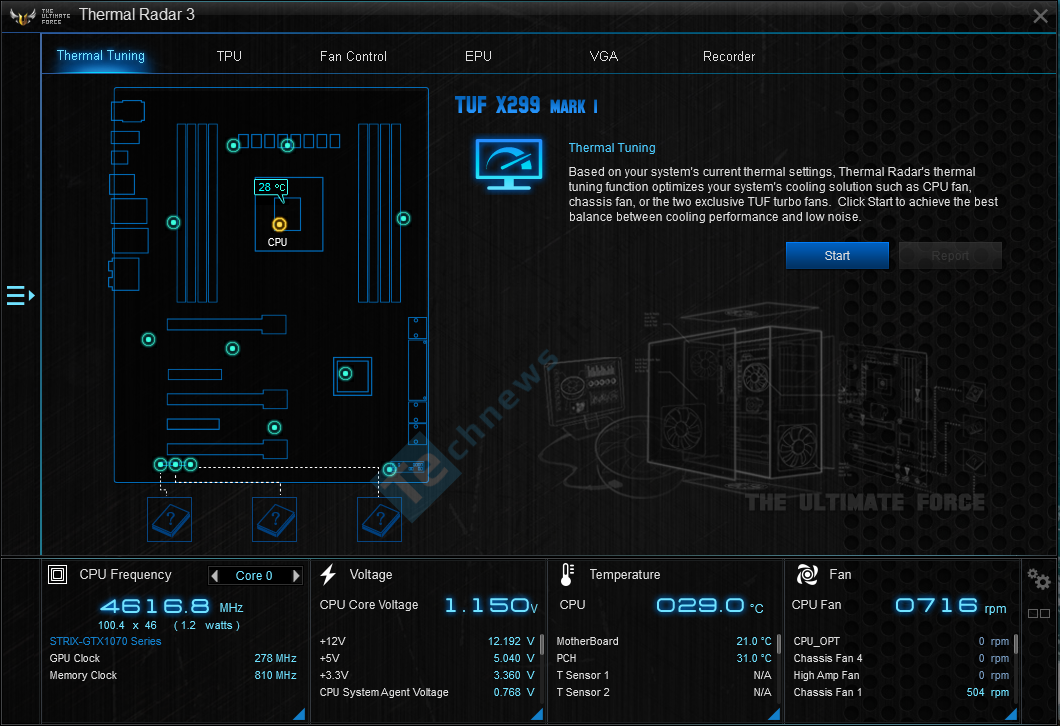1060x726 pixels.
Task: Click the Voltage lightning bolt icon
Action: [329, 575]
